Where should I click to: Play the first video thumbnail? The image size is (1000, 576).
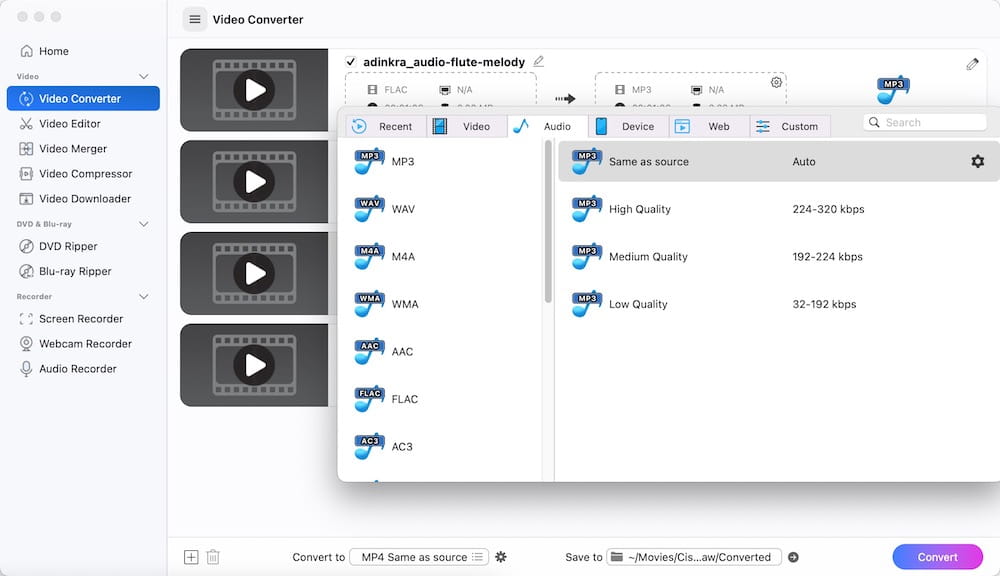click(x=254, y=90)
